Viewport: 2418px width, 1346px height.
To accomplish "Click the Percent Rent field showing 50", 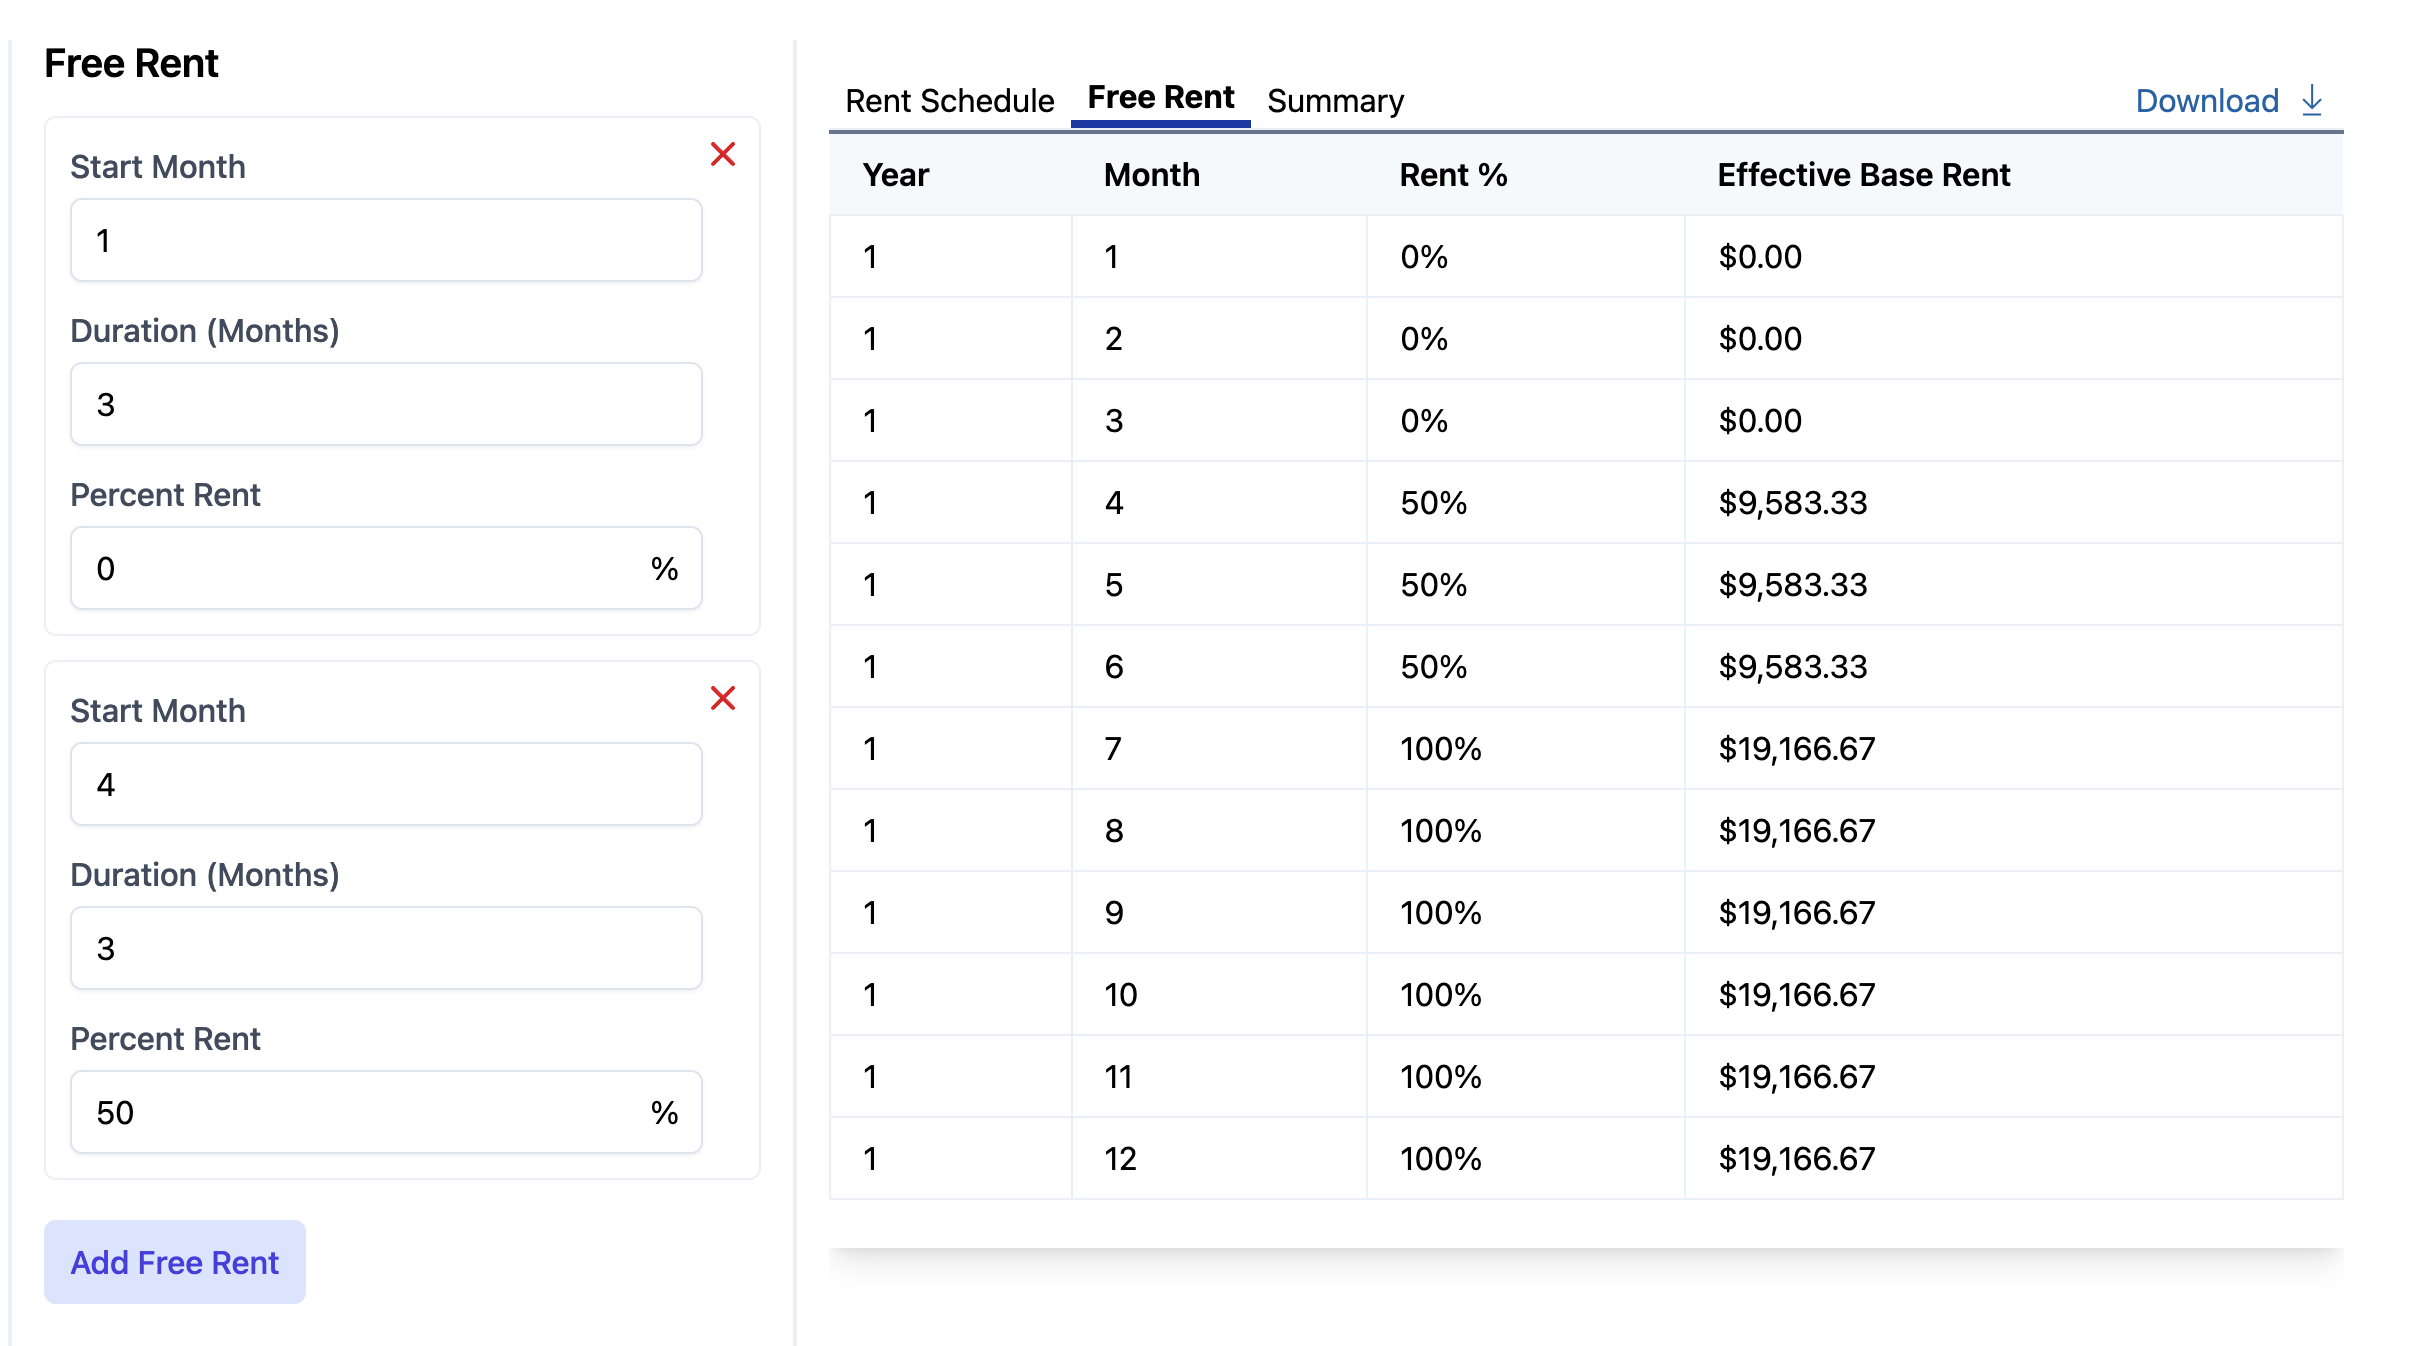I will click(x=385, y=1111).
